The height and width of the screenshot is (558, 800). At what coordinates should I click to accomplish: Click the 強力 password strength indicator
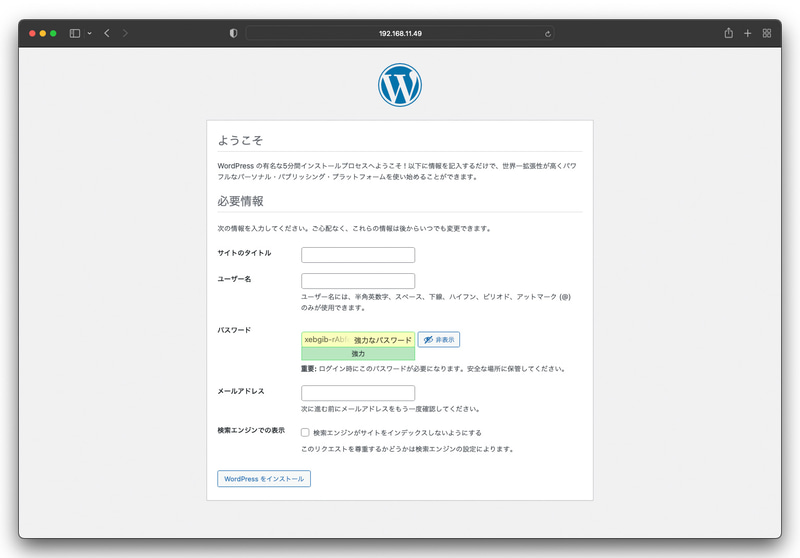tap(358, 353)
